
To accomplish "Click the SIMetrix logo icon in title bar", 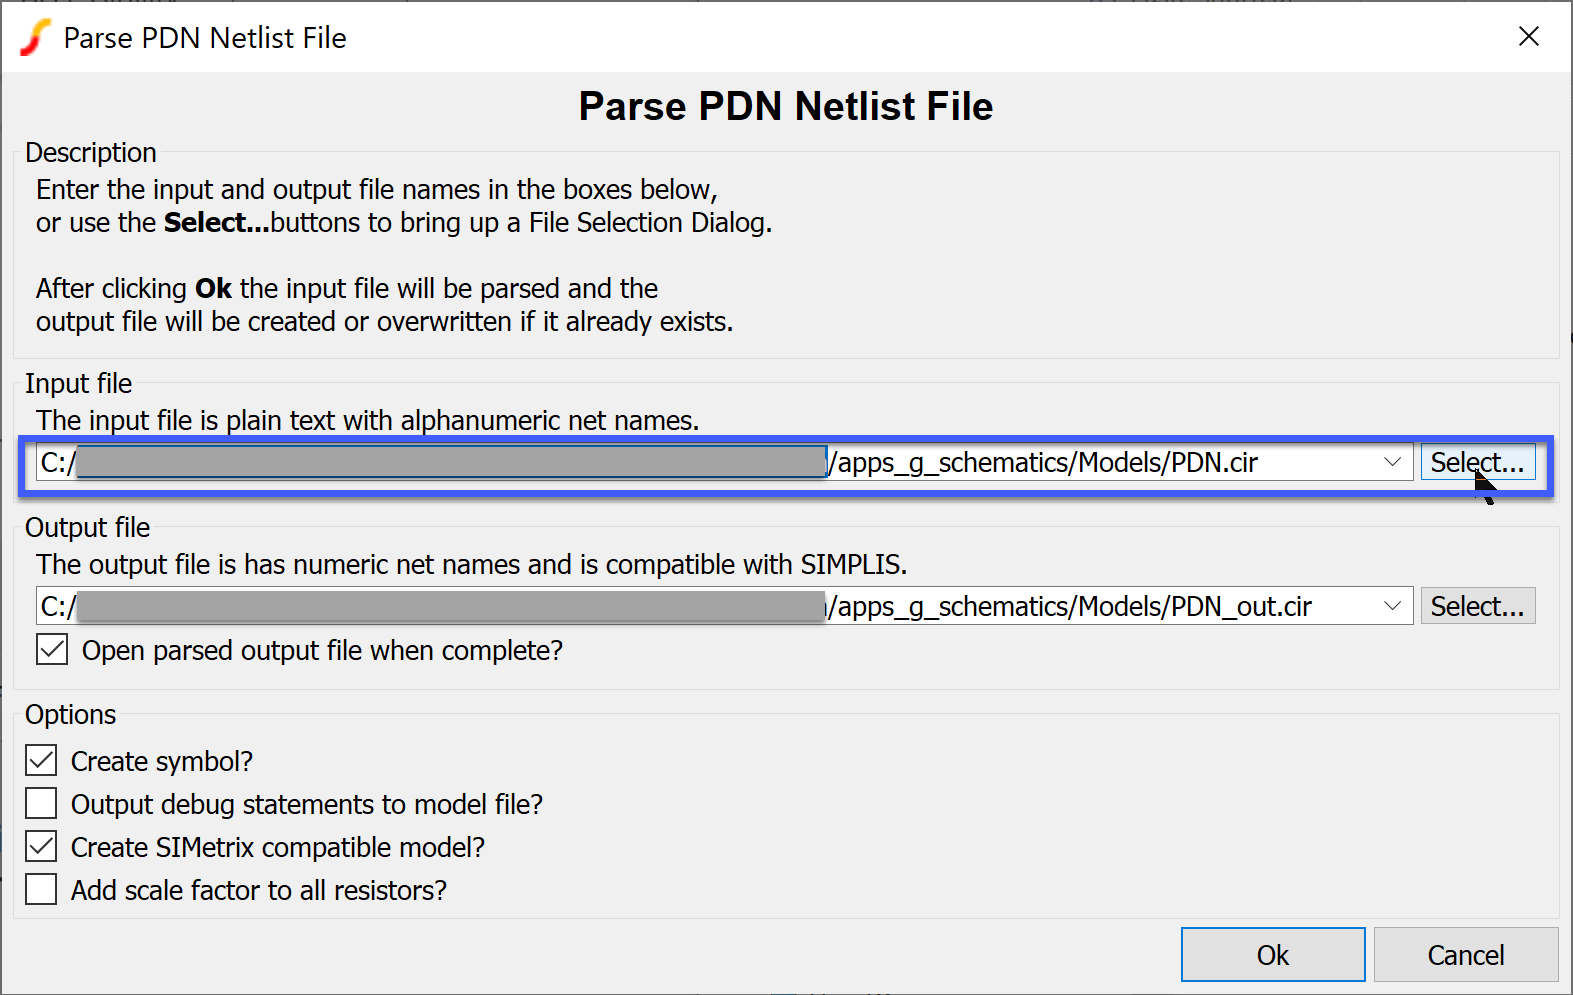I will coord(36,38).
